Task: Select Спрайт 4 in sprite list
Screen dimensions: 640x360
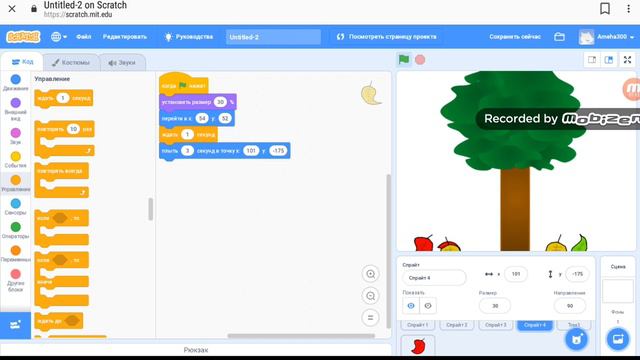Action: [535, 325]
